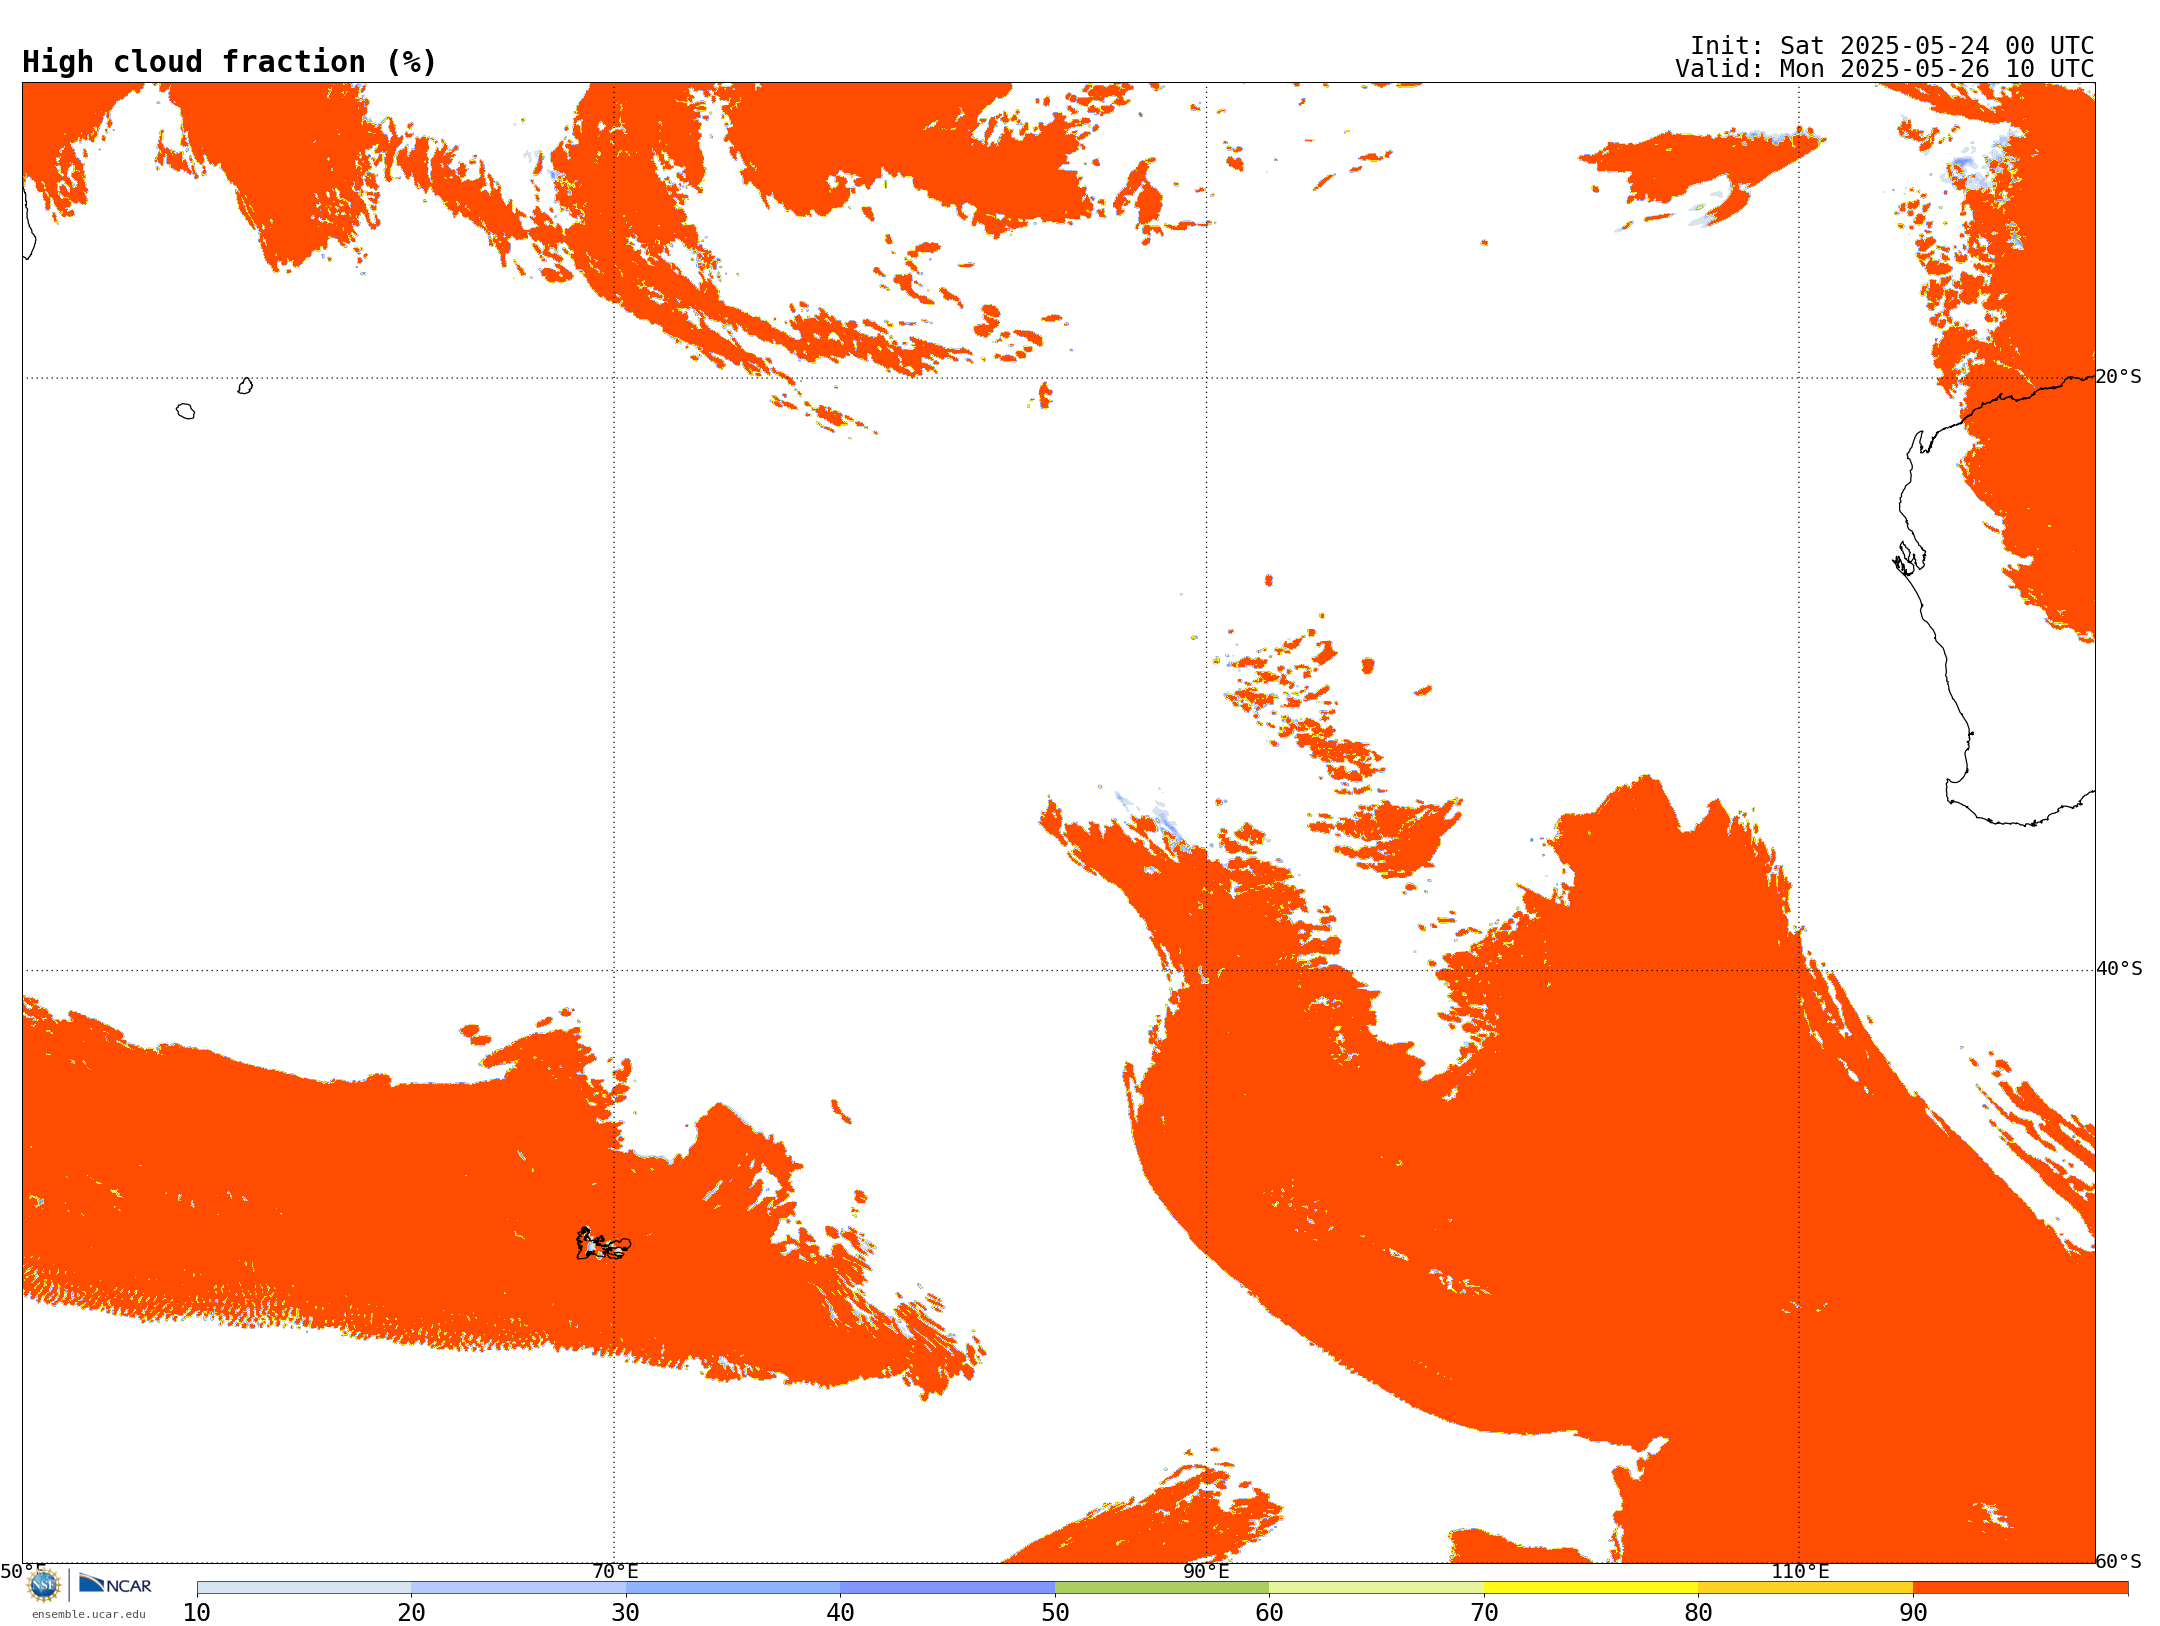The height and width of the screenshot is (1626, 2160).
Task: Pick the 90+ orange-red colorbar segment
Action: tap(2020, 1588)
